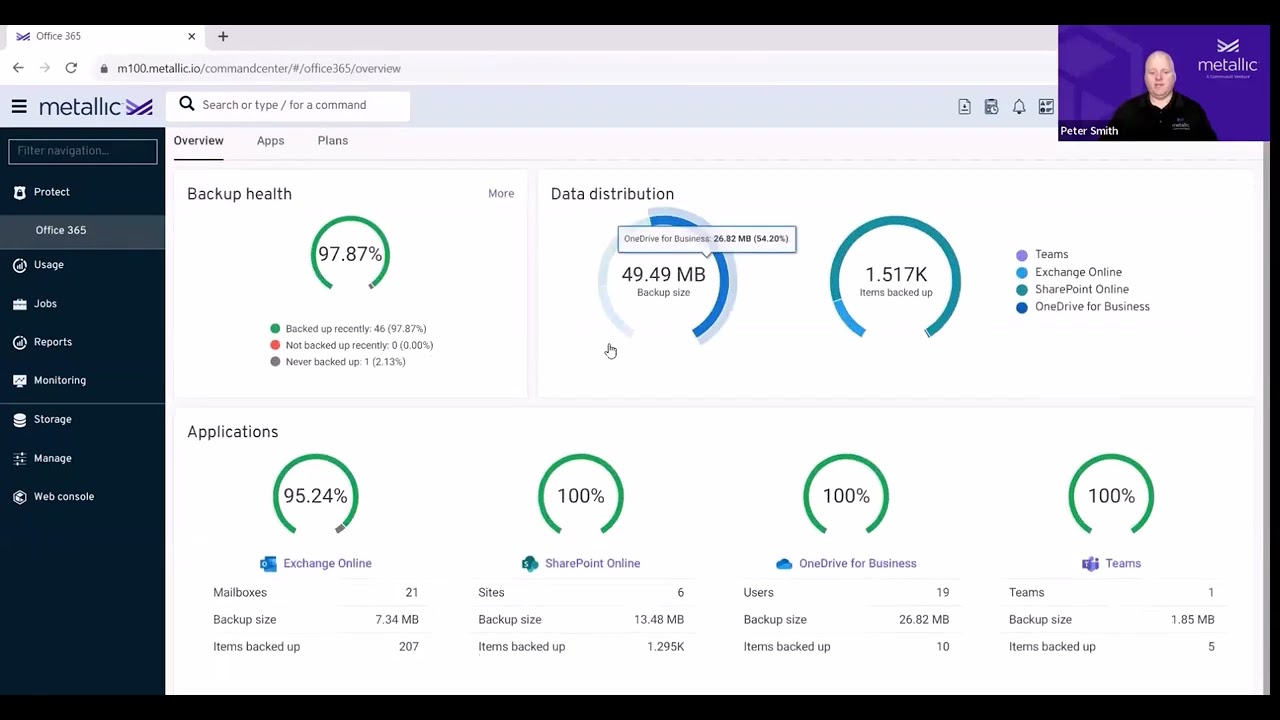Click the Mailboxes count 21
This screenshot has height=720, width=1280.
(412, 593)
